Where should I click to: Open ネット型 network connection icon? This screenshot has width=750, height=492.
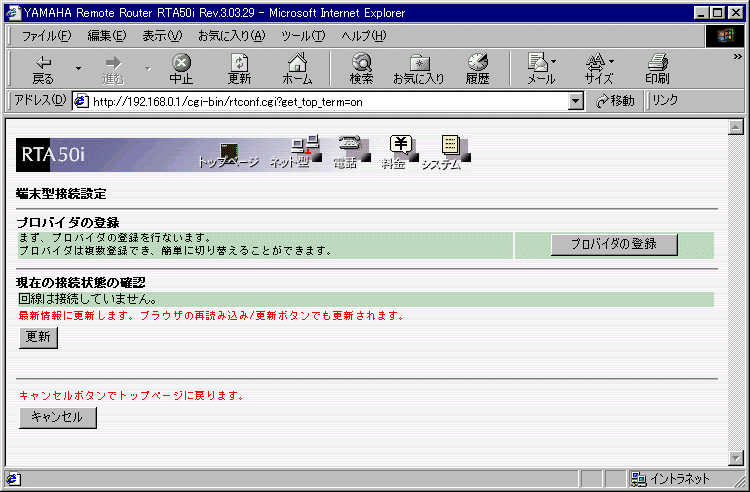click(295, 152)
